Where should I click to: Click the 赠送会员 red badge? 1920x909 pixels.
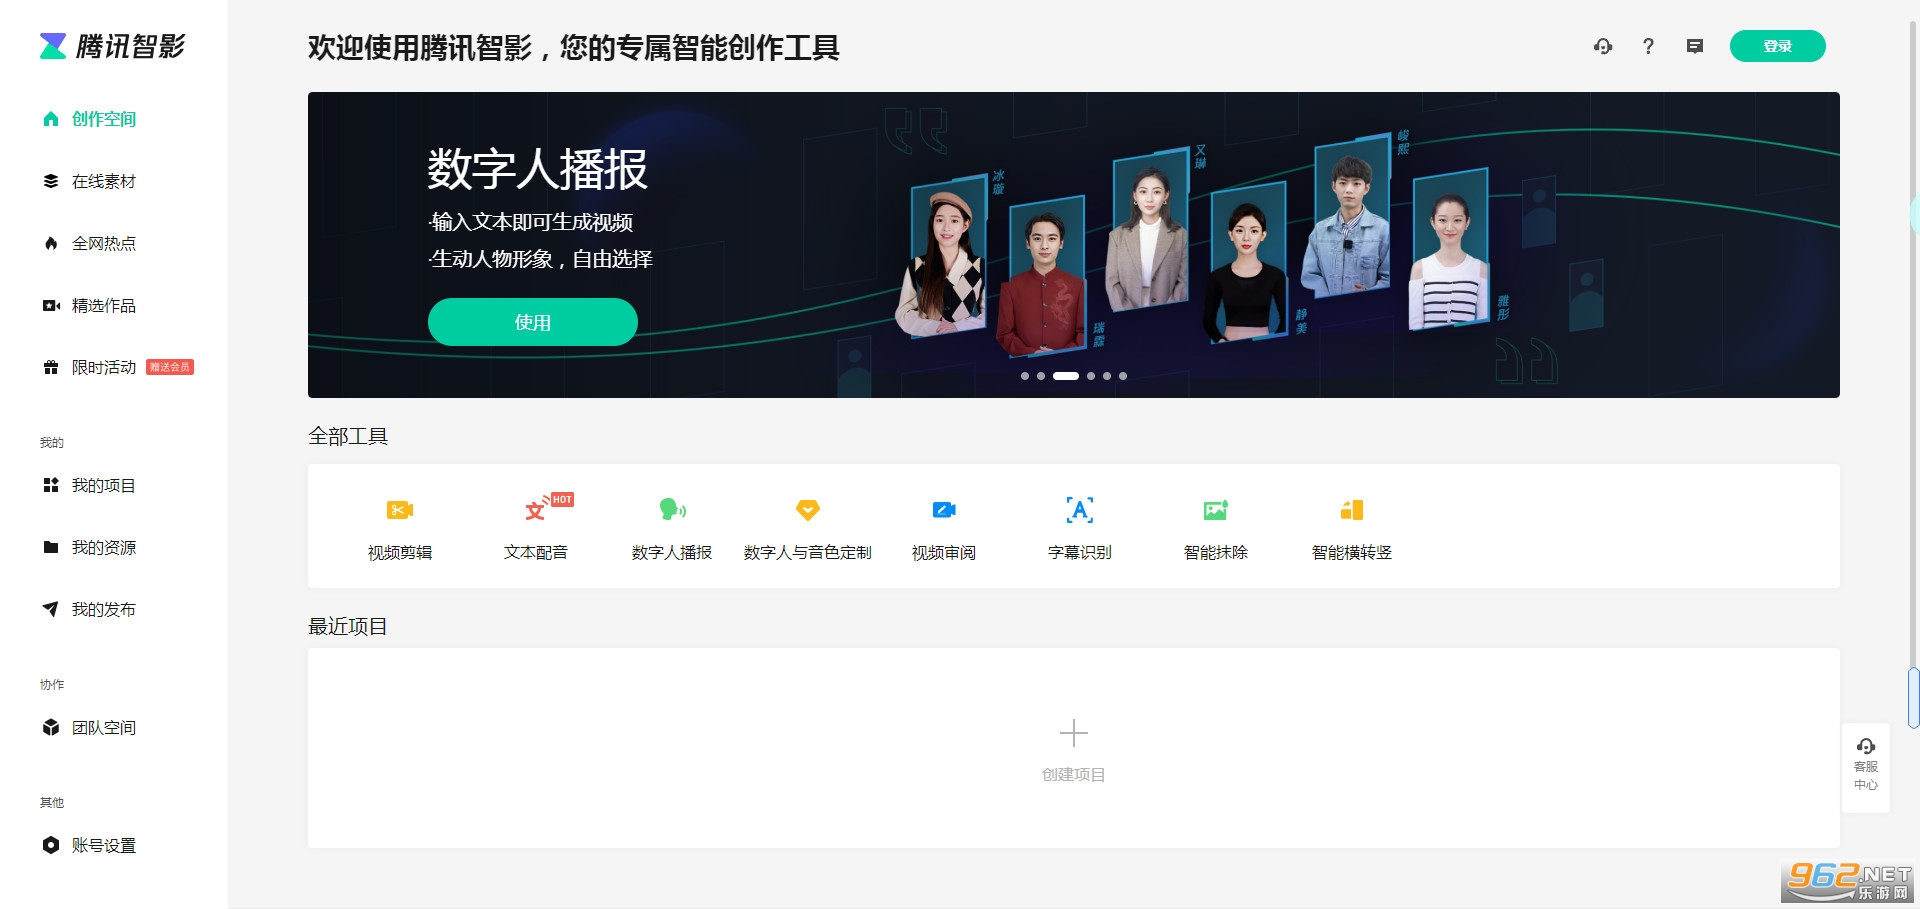tap(170, 367)
